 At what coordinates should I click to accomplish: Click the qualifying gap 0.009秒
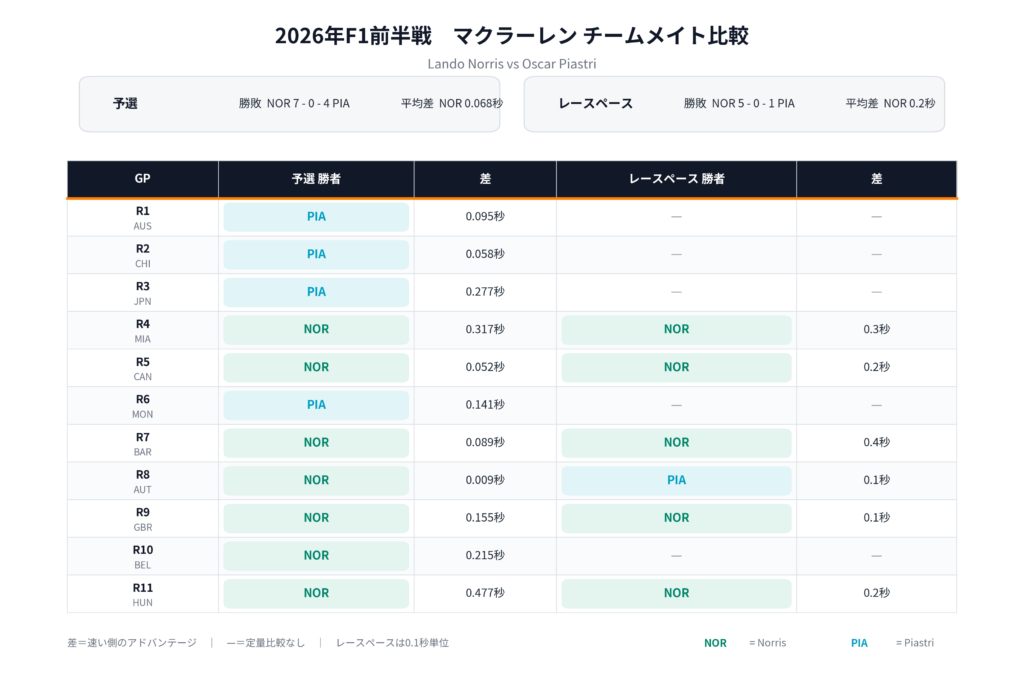click(x=485, y=481)
